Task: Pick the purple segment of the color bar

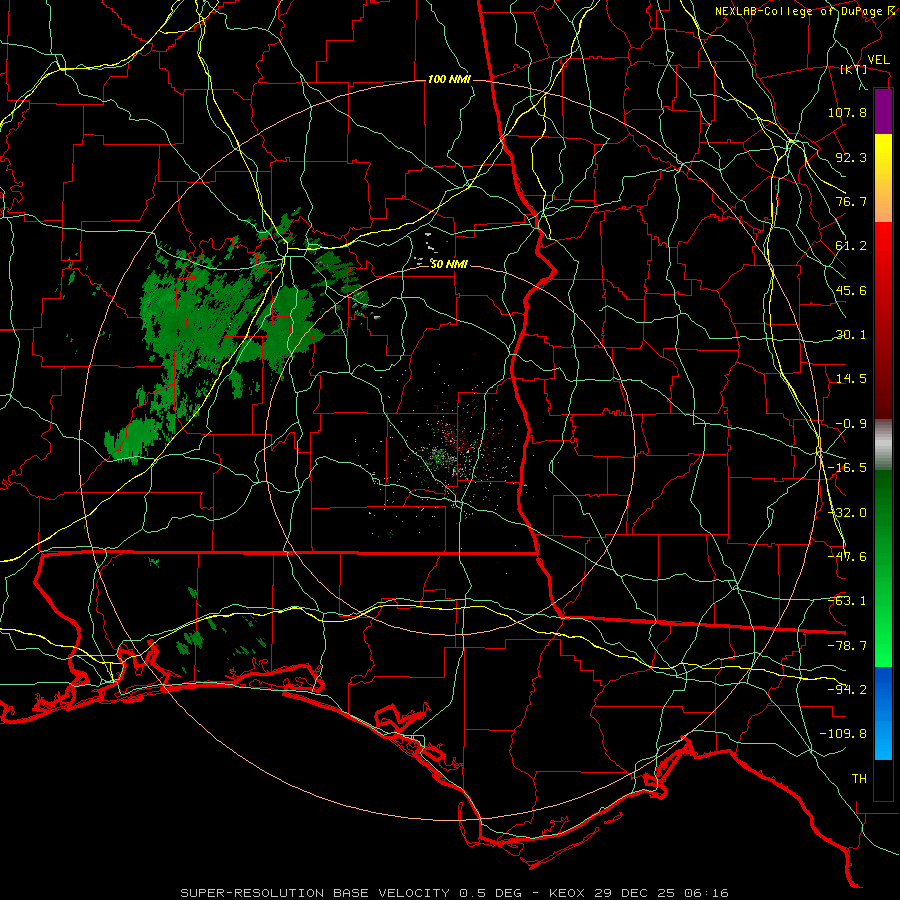Action: click(x=883, y=112)
